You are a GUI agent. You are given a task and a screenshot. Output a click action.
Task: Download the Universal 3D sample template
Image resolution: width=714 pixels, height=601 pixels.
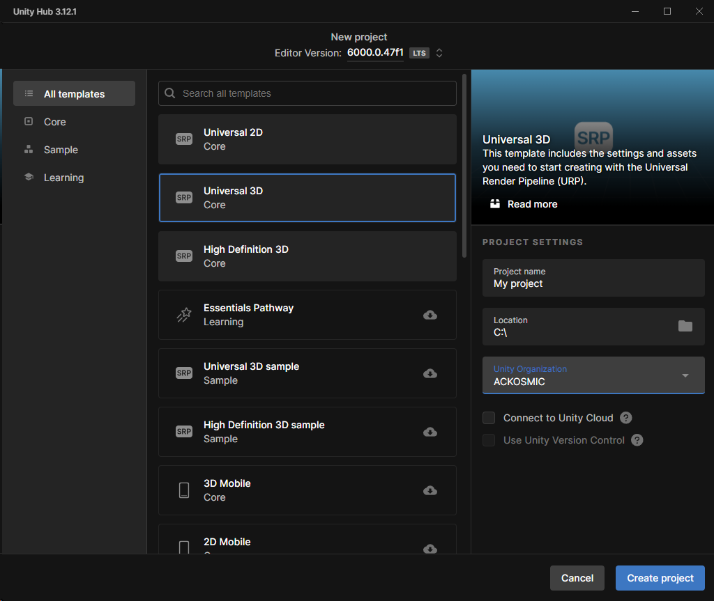click(430, 373)
